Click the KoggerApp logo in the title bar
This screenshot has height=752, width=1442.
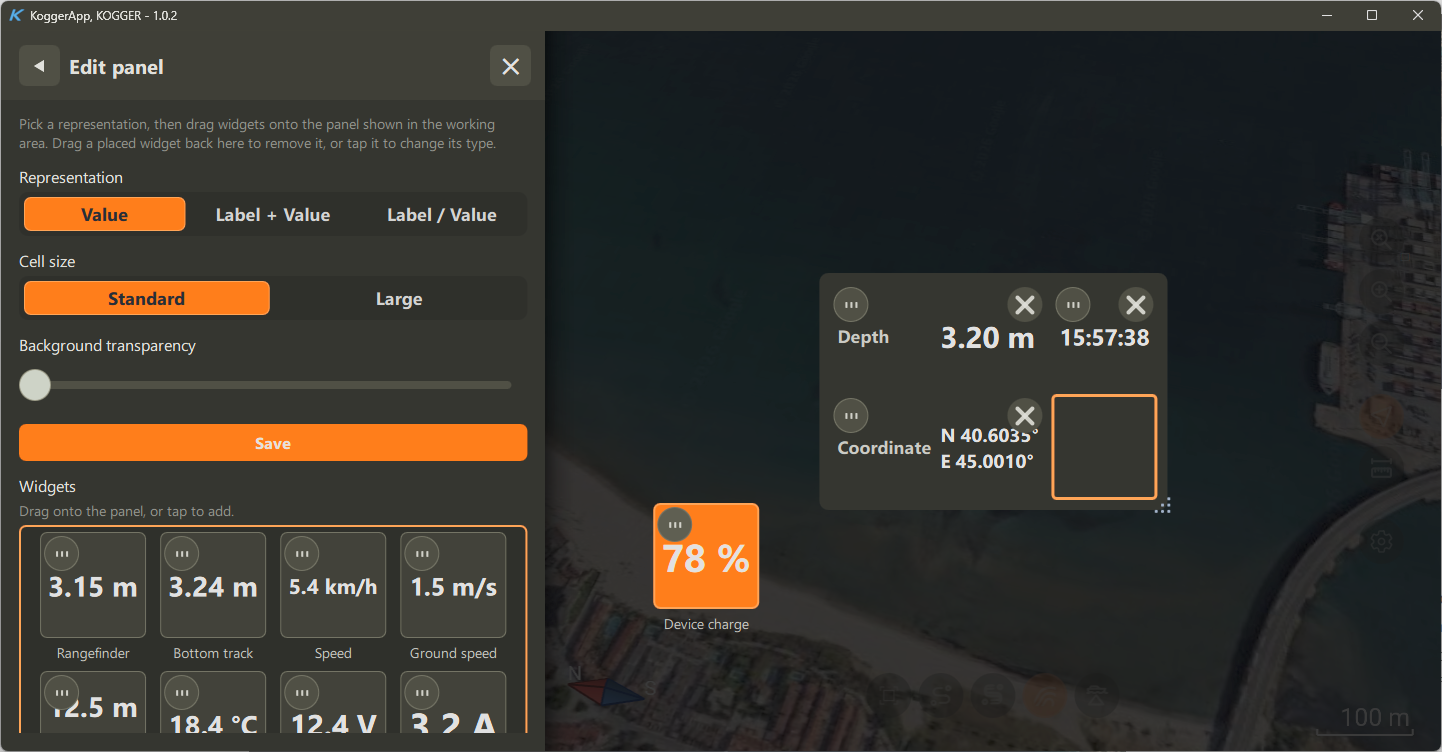pyautogui.click(x=15, y=15)
